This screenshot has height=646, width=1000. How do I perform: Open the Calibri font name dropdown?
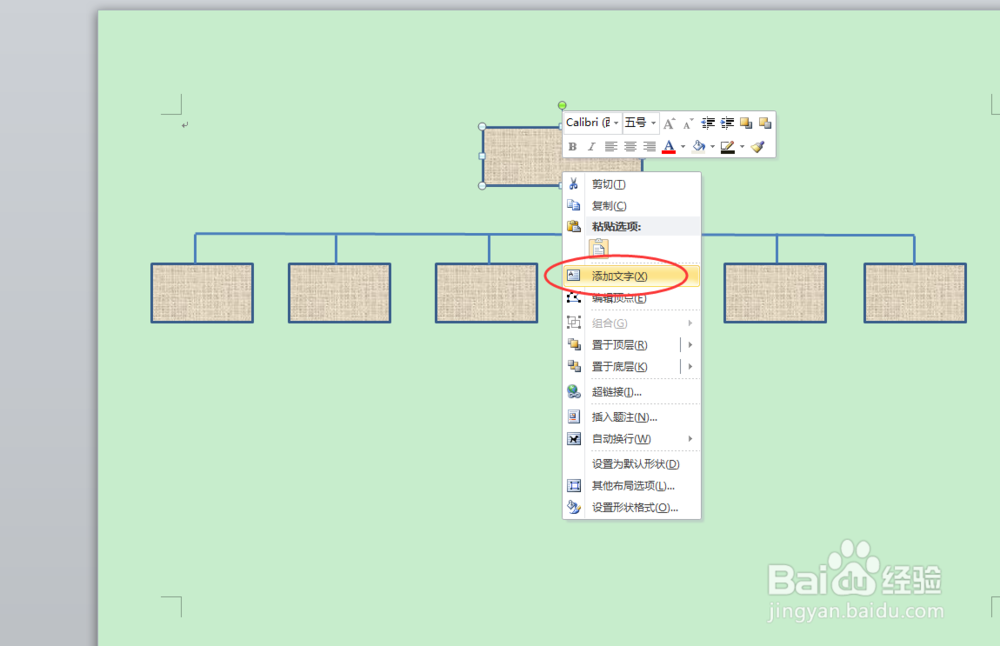coord(616,122)
